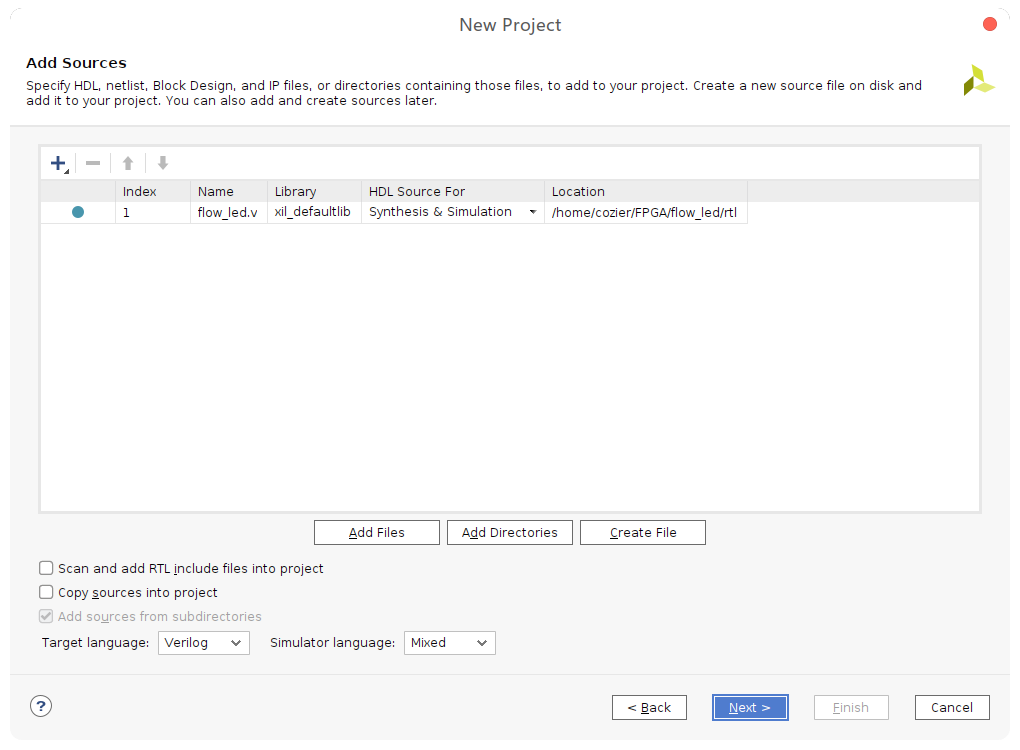Click the blue dot icon beside flow_led.v
This screenshot has height=750, width=1020.
(78, 212)
